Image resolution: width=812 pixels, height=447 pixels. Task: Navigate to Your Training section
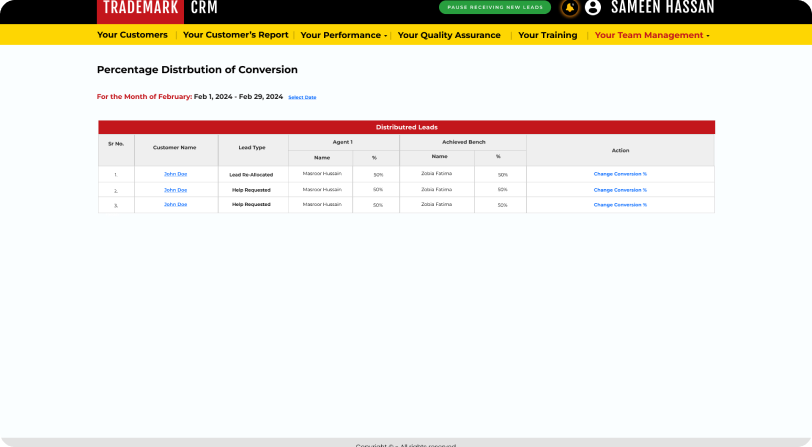point(547,35)
